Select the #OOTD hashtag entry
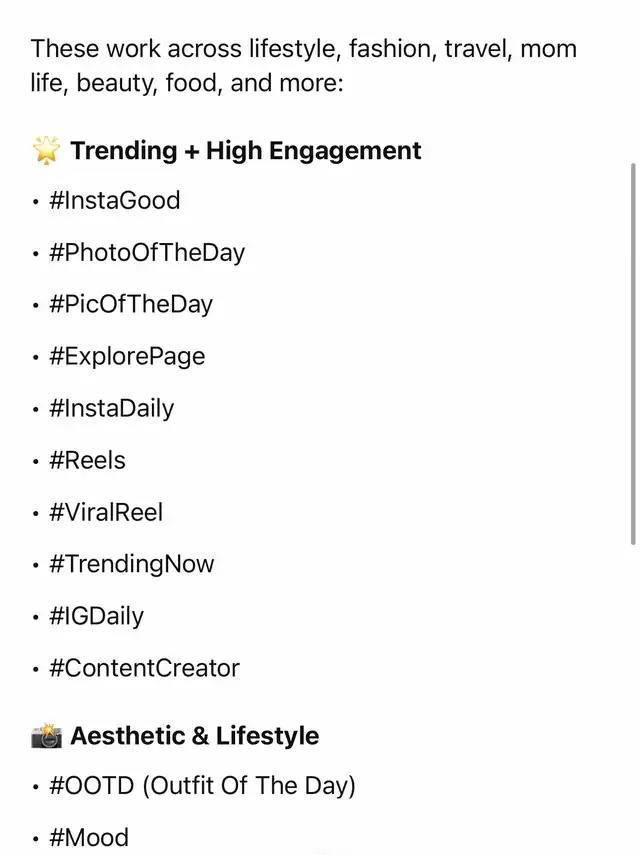Screen dimensions: 640x855 coord(202,786)
